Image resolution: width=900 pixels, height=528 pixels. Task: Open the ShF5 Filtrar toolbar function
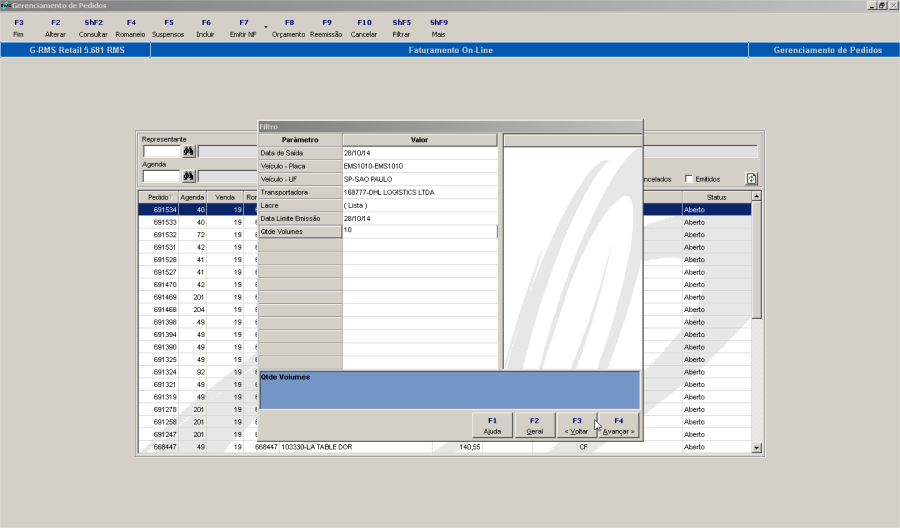(x=401, y=27)
